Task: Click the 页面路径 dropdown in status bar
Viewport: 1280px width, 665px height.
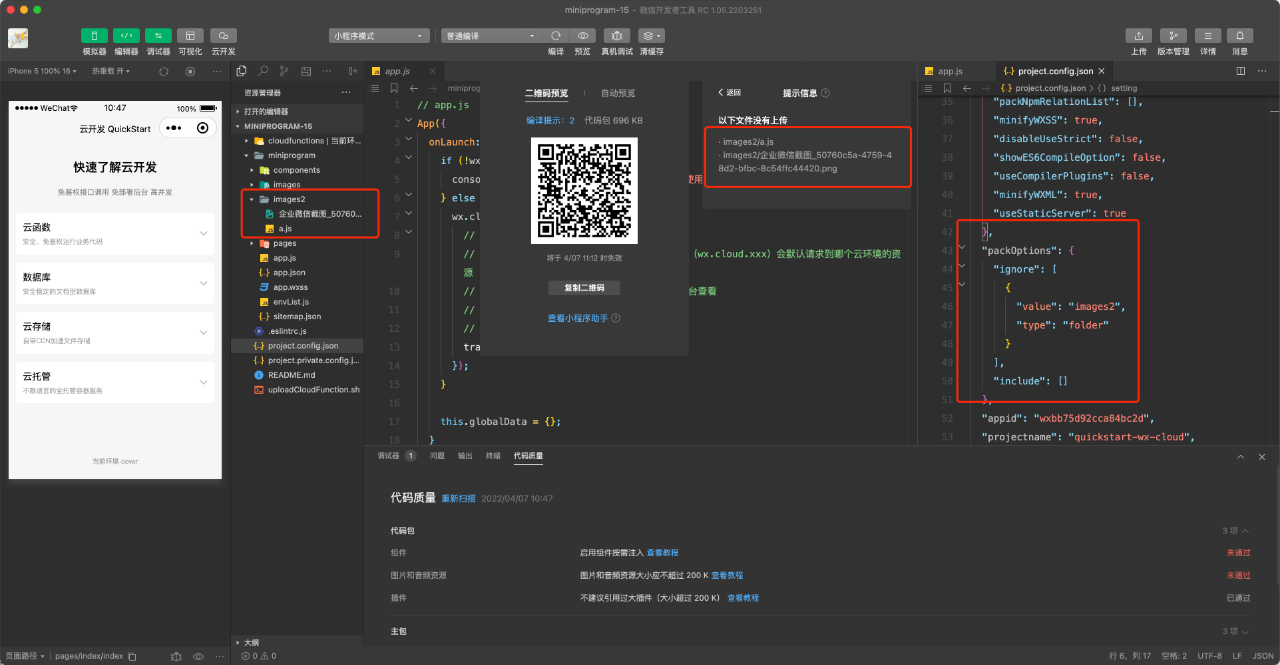Action: click(x=26, y=656)
